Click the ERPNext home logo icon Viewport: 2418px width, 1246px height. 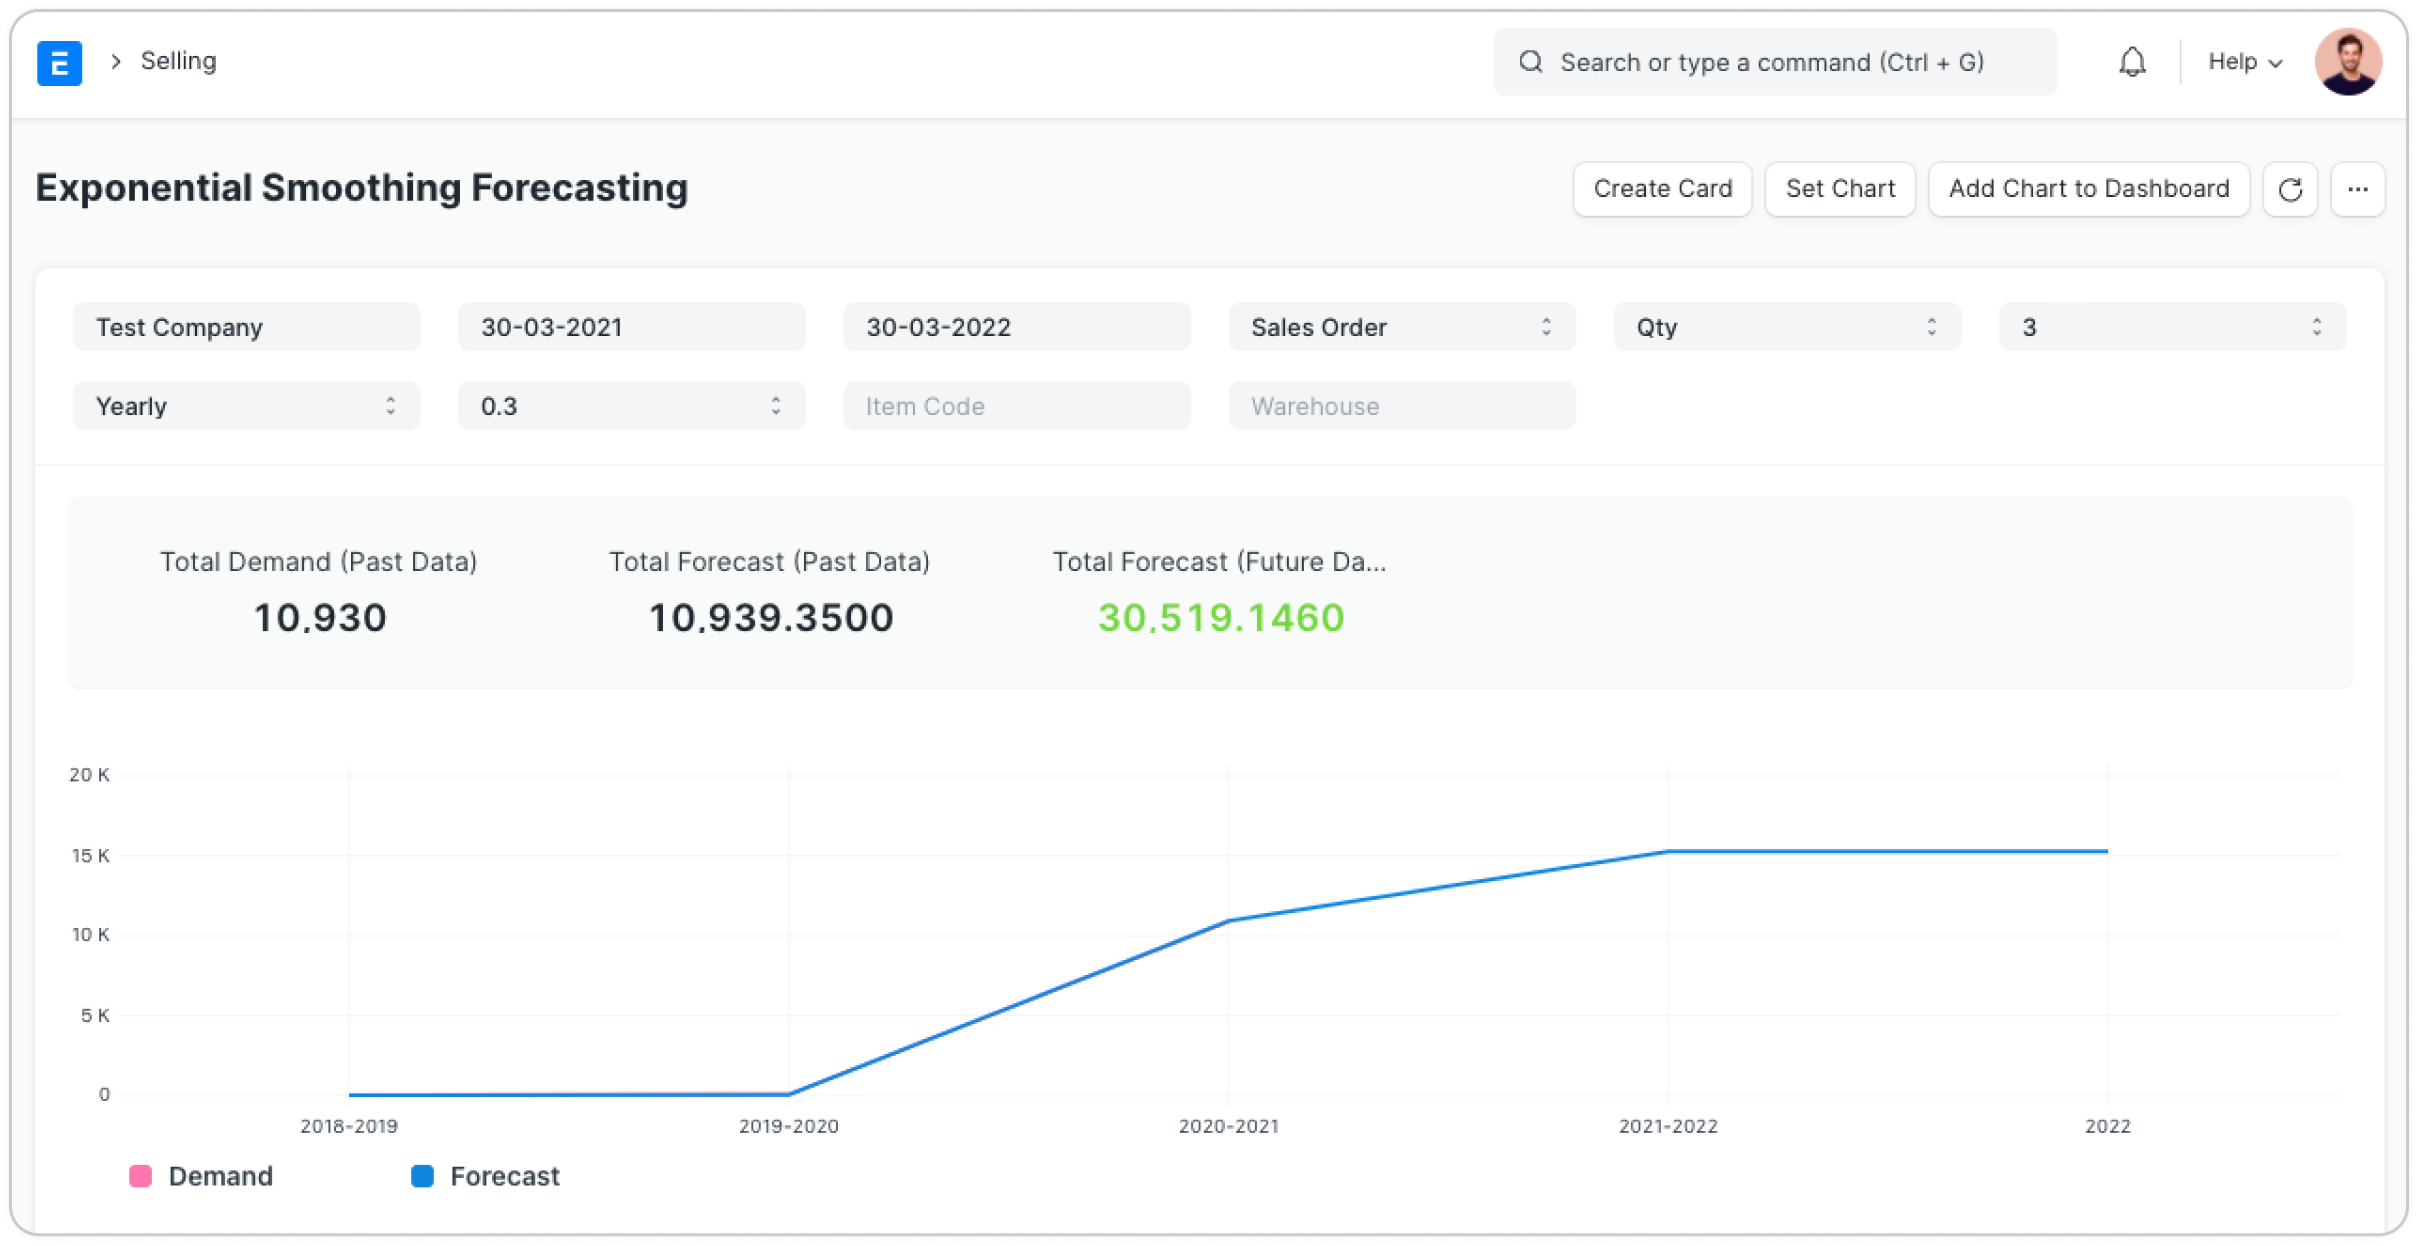[59, 63]
